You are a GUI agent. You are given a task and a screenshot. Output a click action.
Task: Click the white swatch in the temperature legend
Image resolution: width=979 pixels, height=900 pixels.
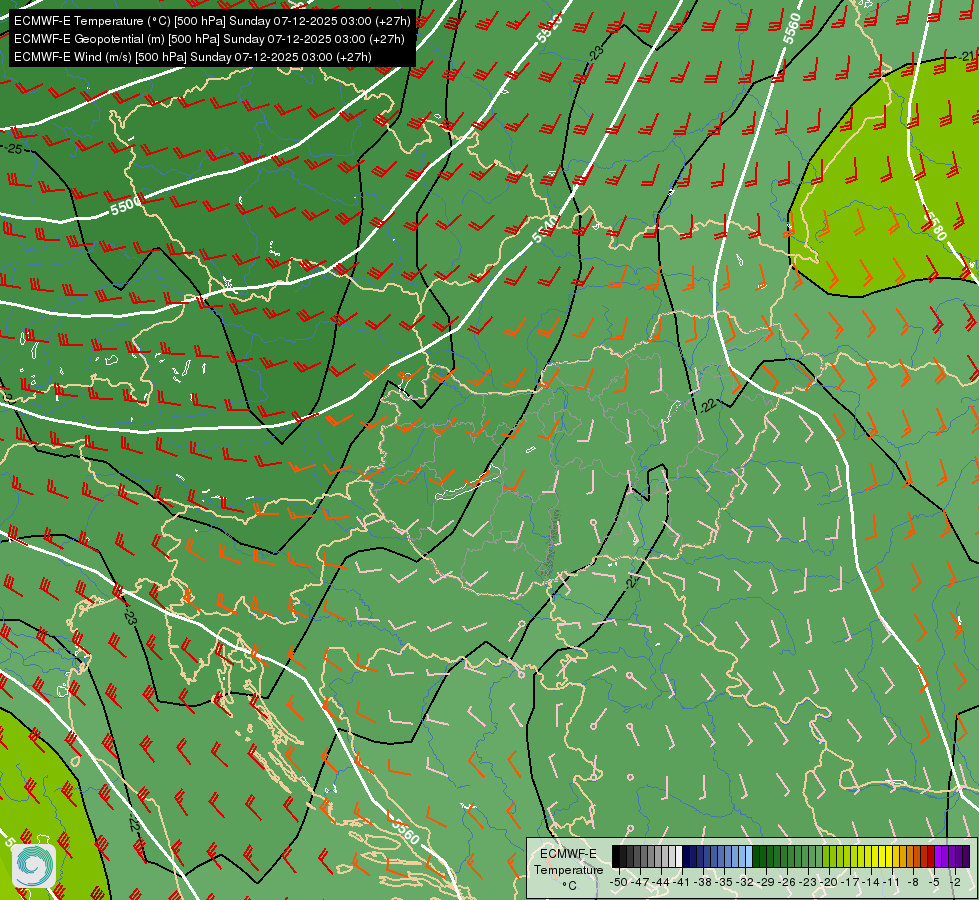(679, 856)
